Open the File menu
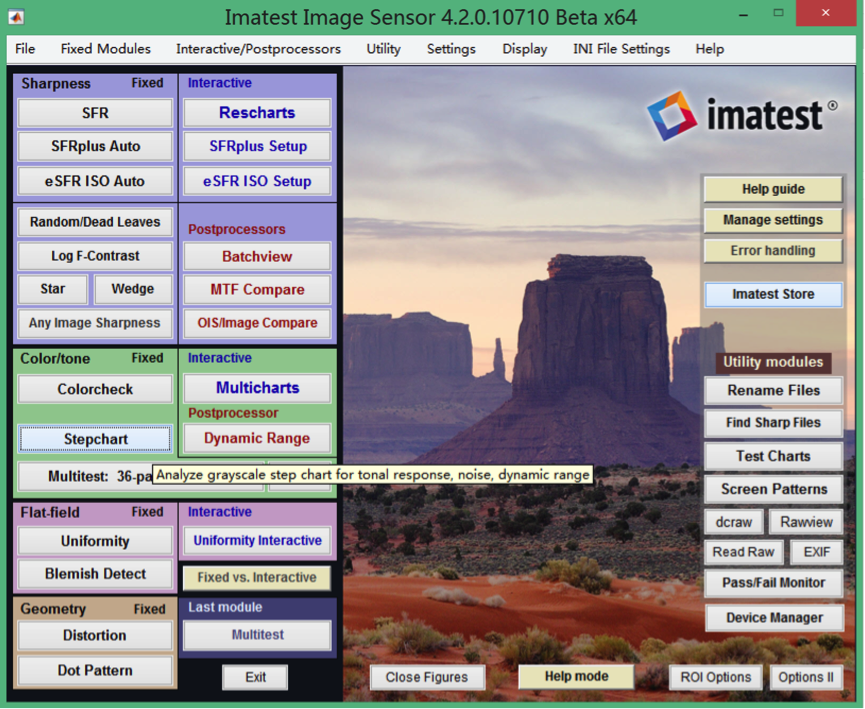Image resolution: width=865 pixels, height=709 pixels. point(25,49)
